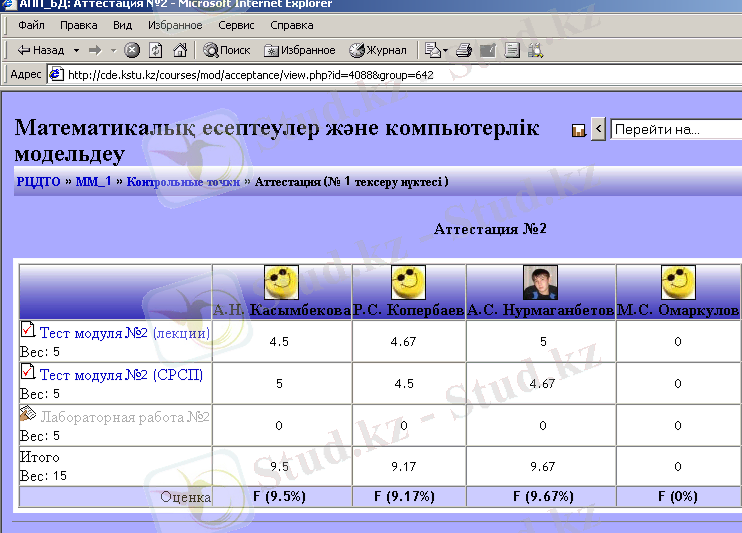Open the Избранное favorites toolbar button
Viewport: 742px width, 533px height.
tap(300, 50)
